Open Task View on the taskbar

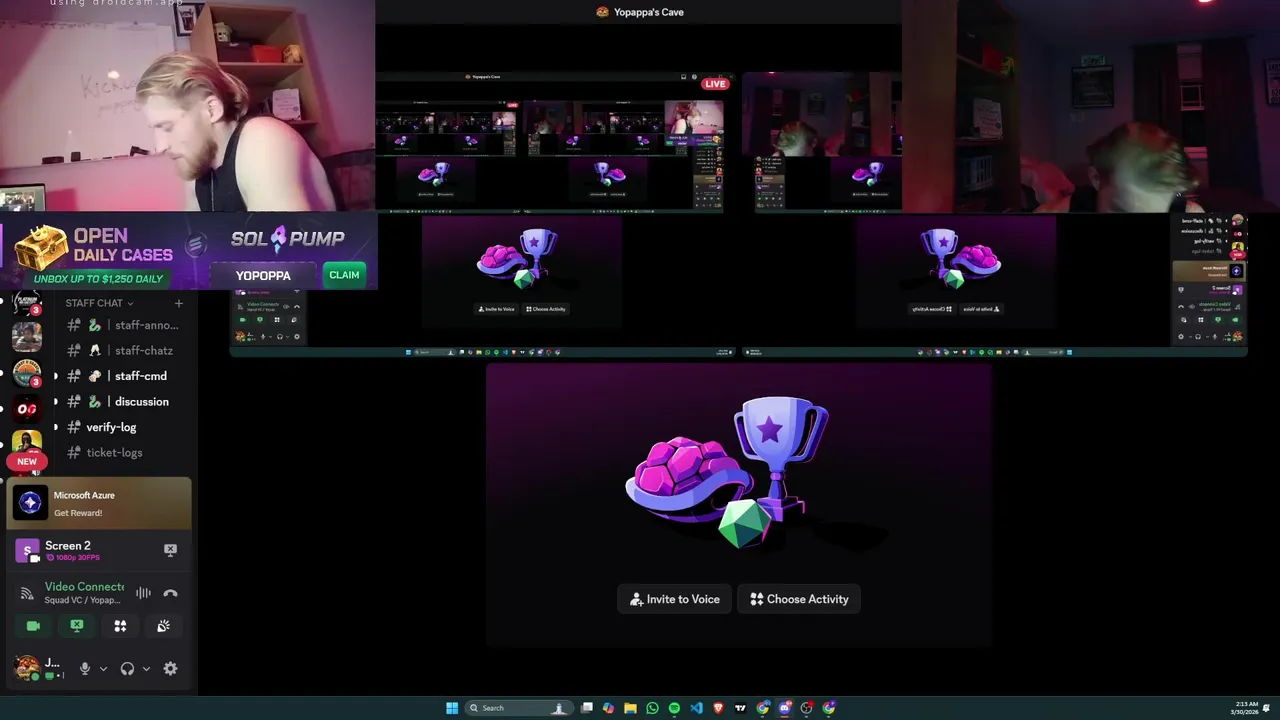point(587,708)
